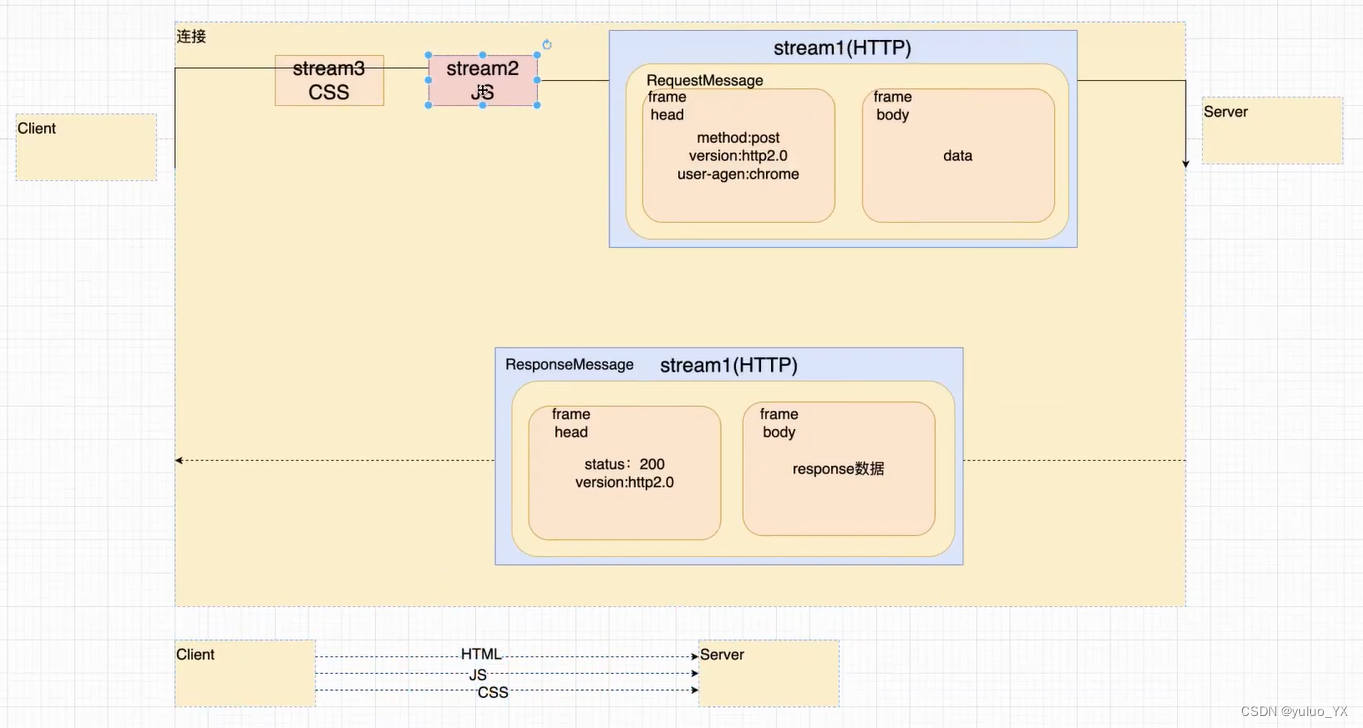Screen dimensions: 1363x728
Task: Click the solid arrowhead pointing down near Server
Action: point(1186,163)
